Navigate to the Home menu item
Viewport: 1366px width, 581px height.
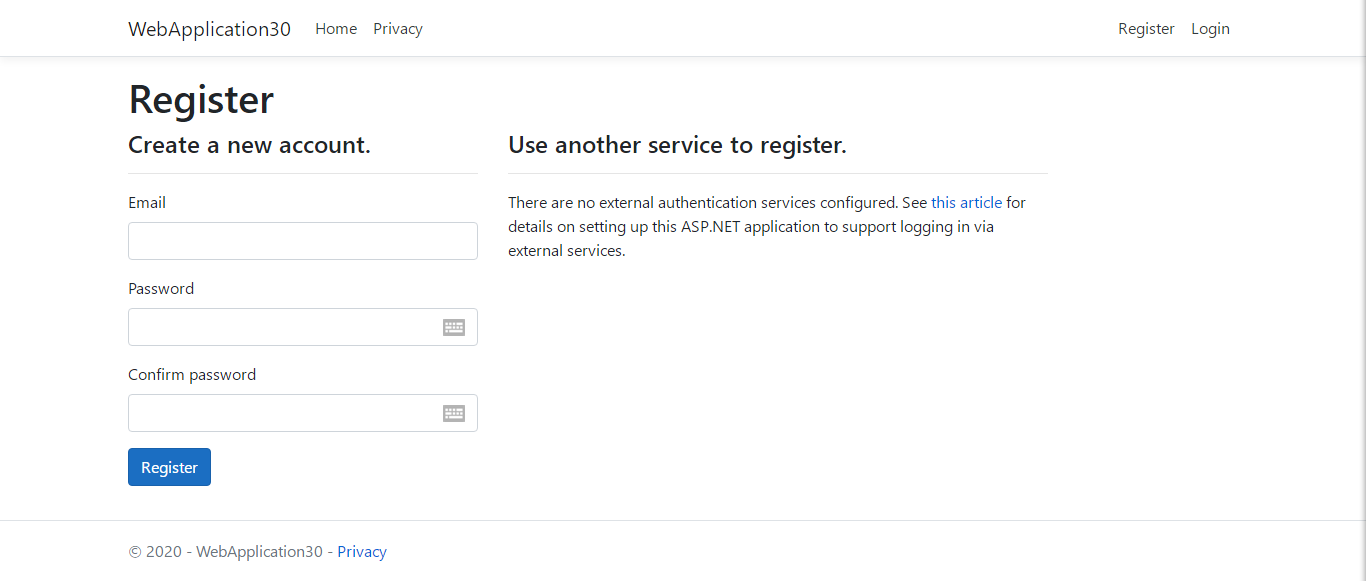[336, 28]
